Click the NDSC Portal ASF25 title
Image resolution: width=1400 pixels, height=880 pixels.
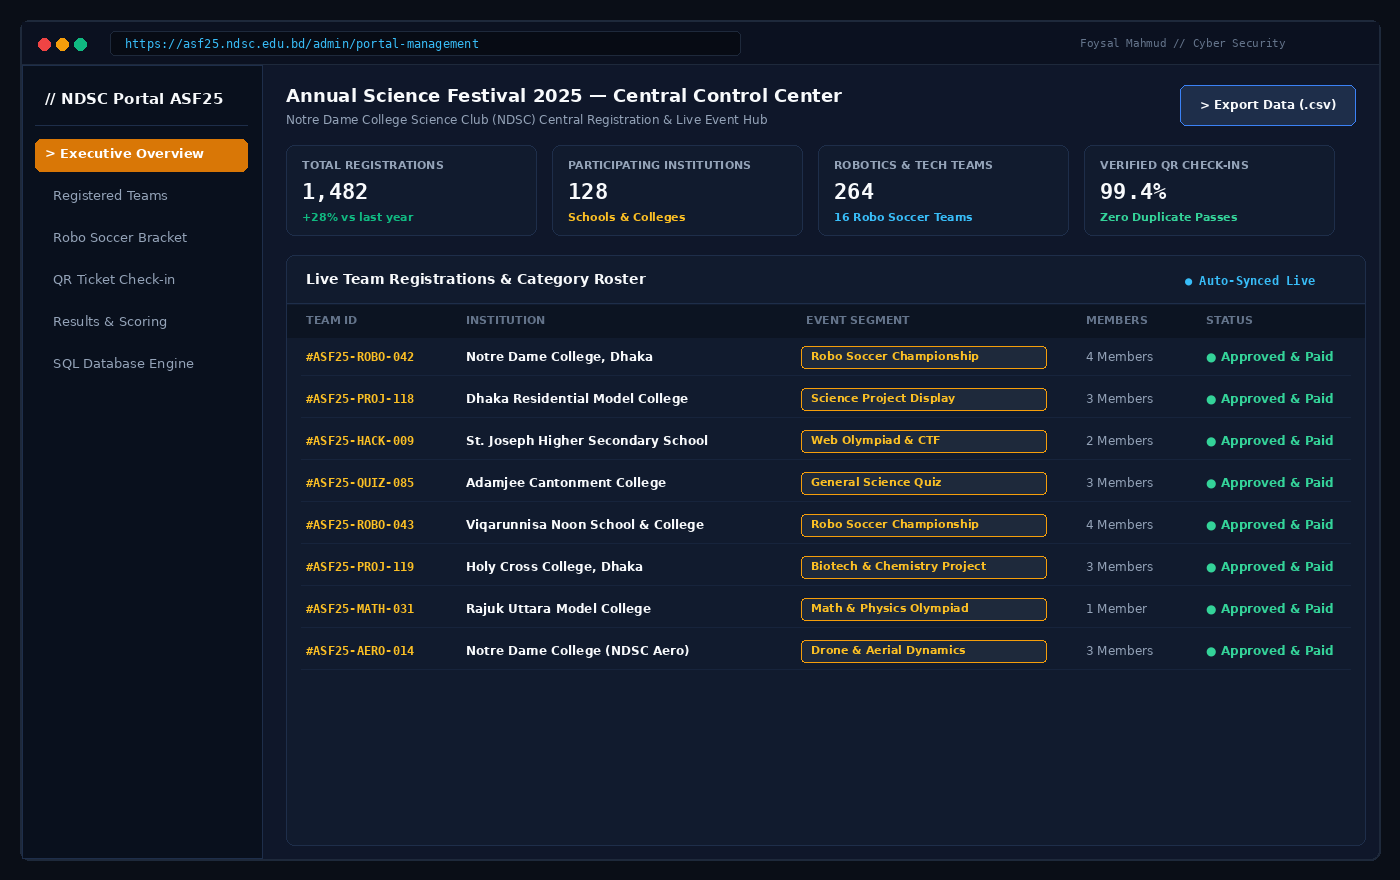point(134,99)
